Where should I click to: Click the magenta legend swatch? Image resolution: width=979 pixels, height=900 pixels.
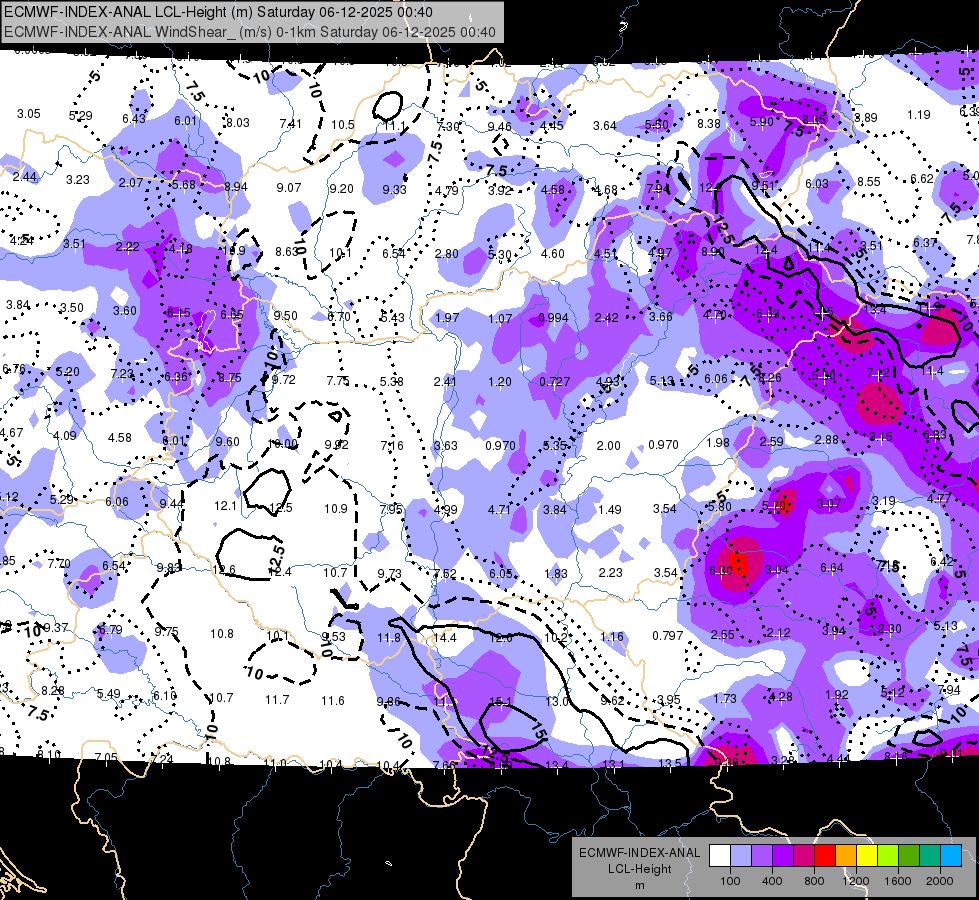(804, 856)
